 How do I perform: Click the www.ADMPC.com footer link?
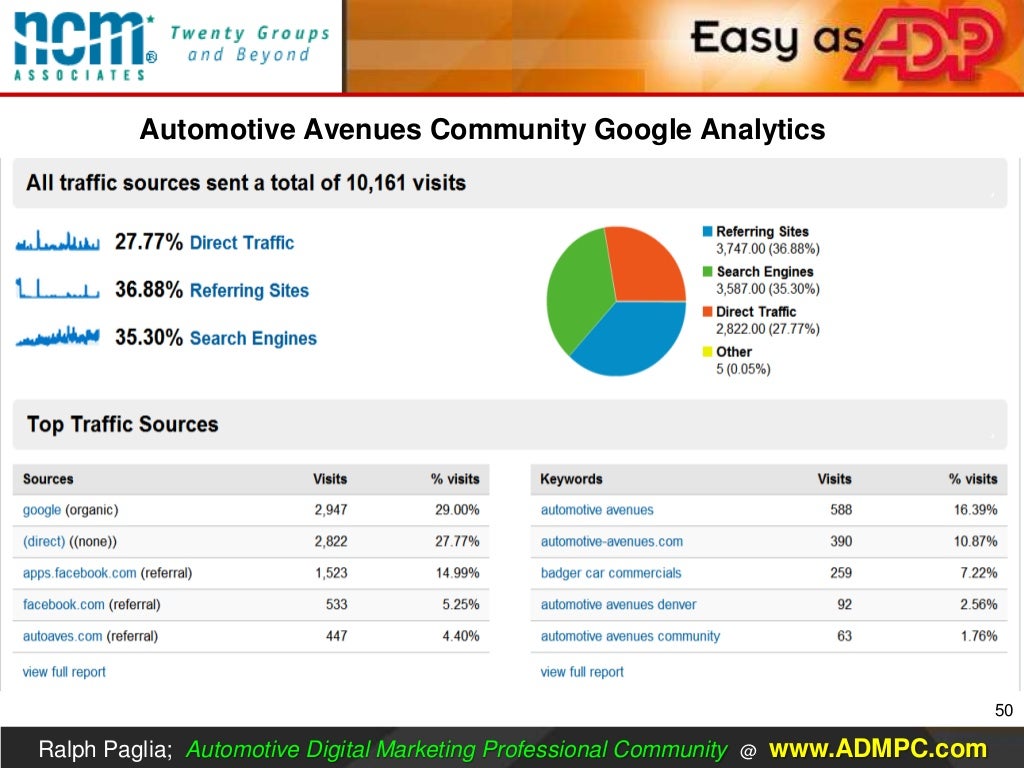coord(878,748)
